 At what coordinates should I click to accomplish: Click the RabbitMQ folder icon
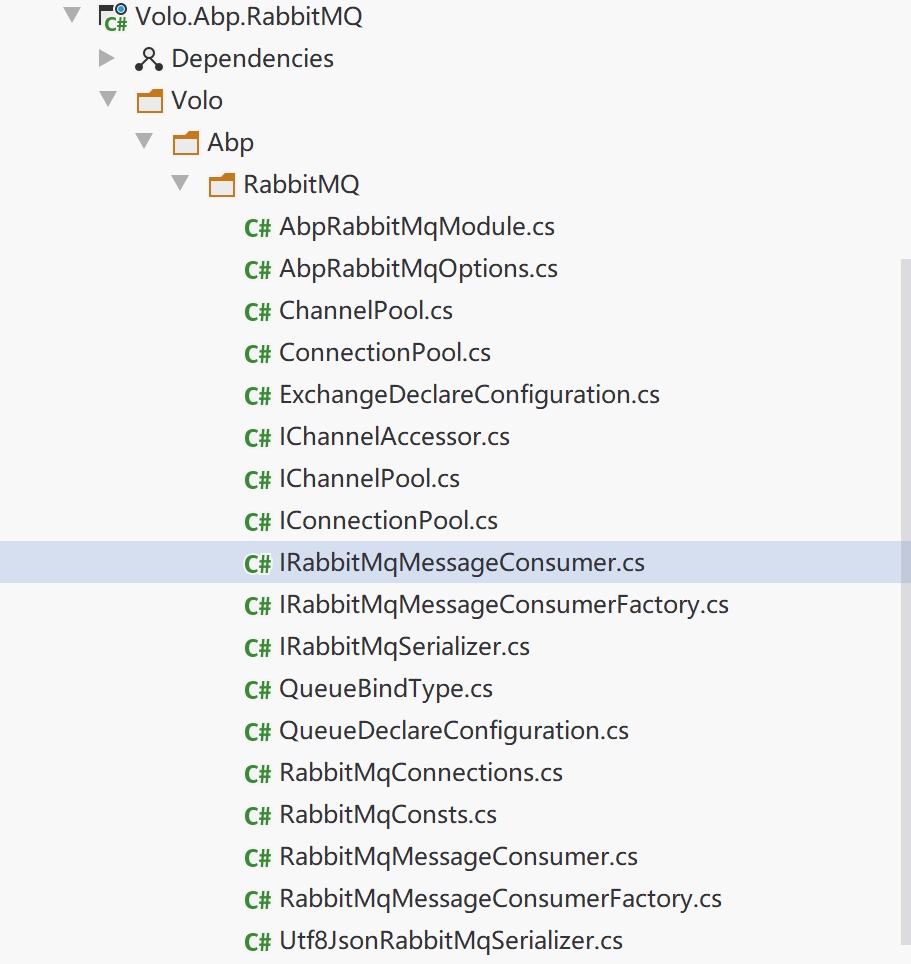pyautogui.click(x=222, y=185)
